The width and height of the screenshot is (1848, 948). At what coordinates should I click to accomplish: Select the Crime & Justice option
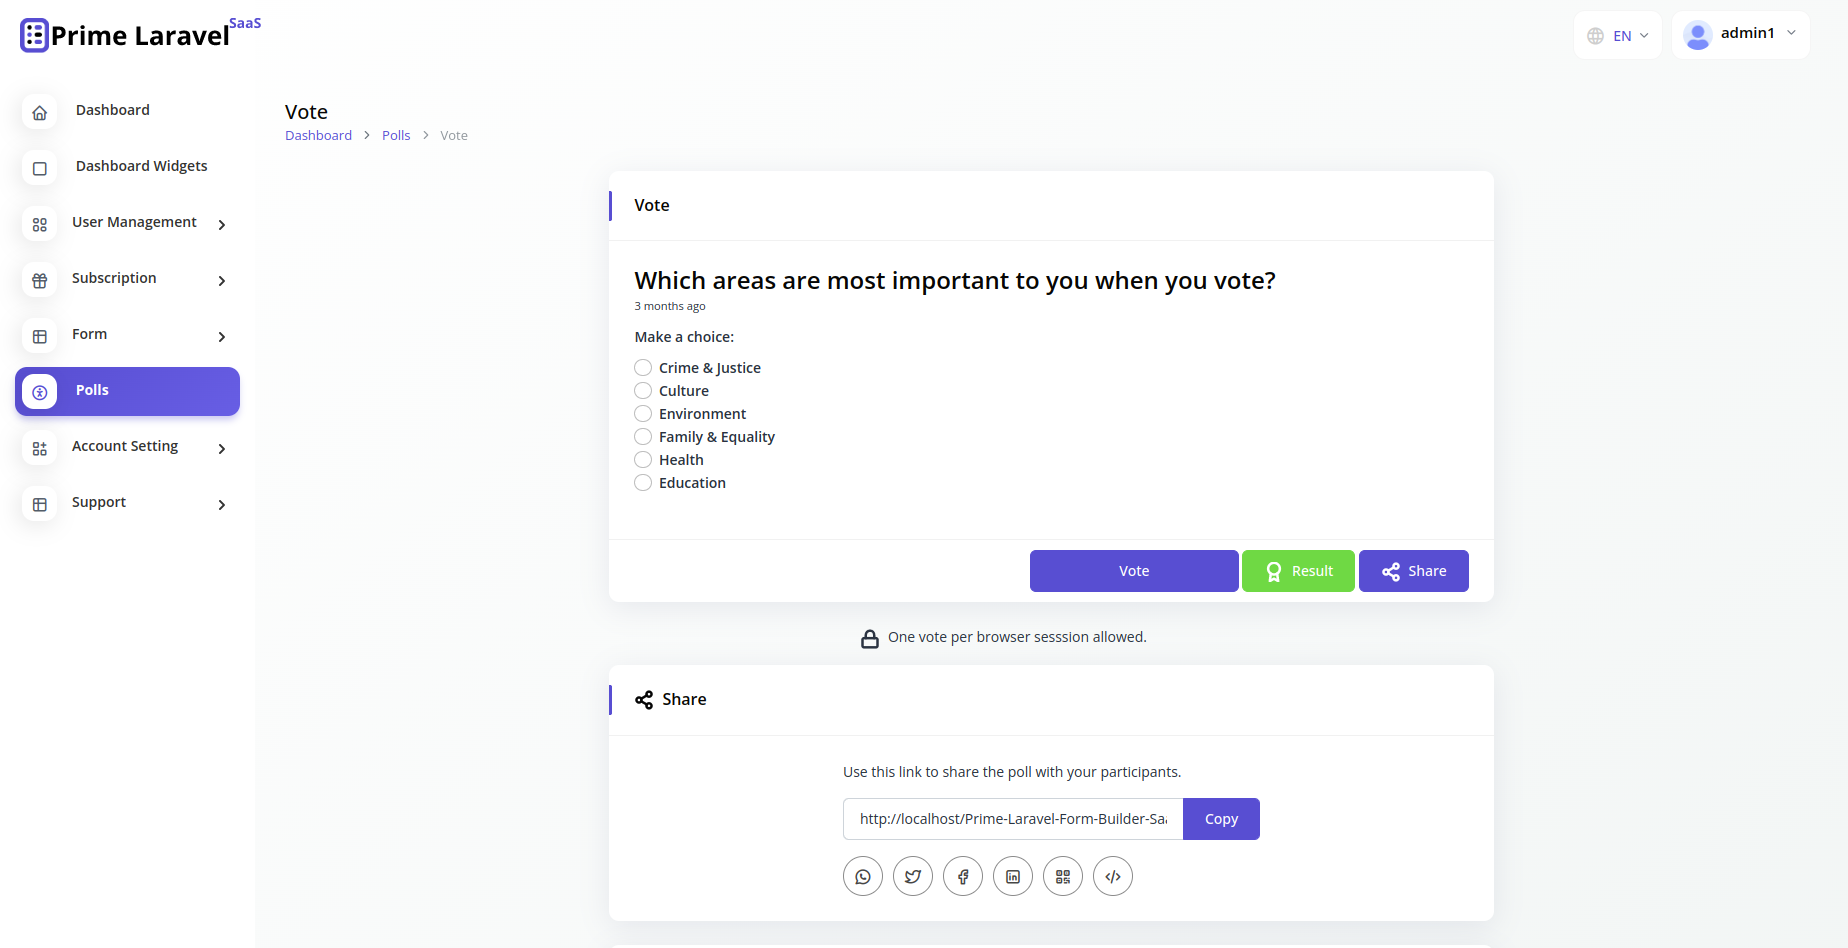coord(643,368)
